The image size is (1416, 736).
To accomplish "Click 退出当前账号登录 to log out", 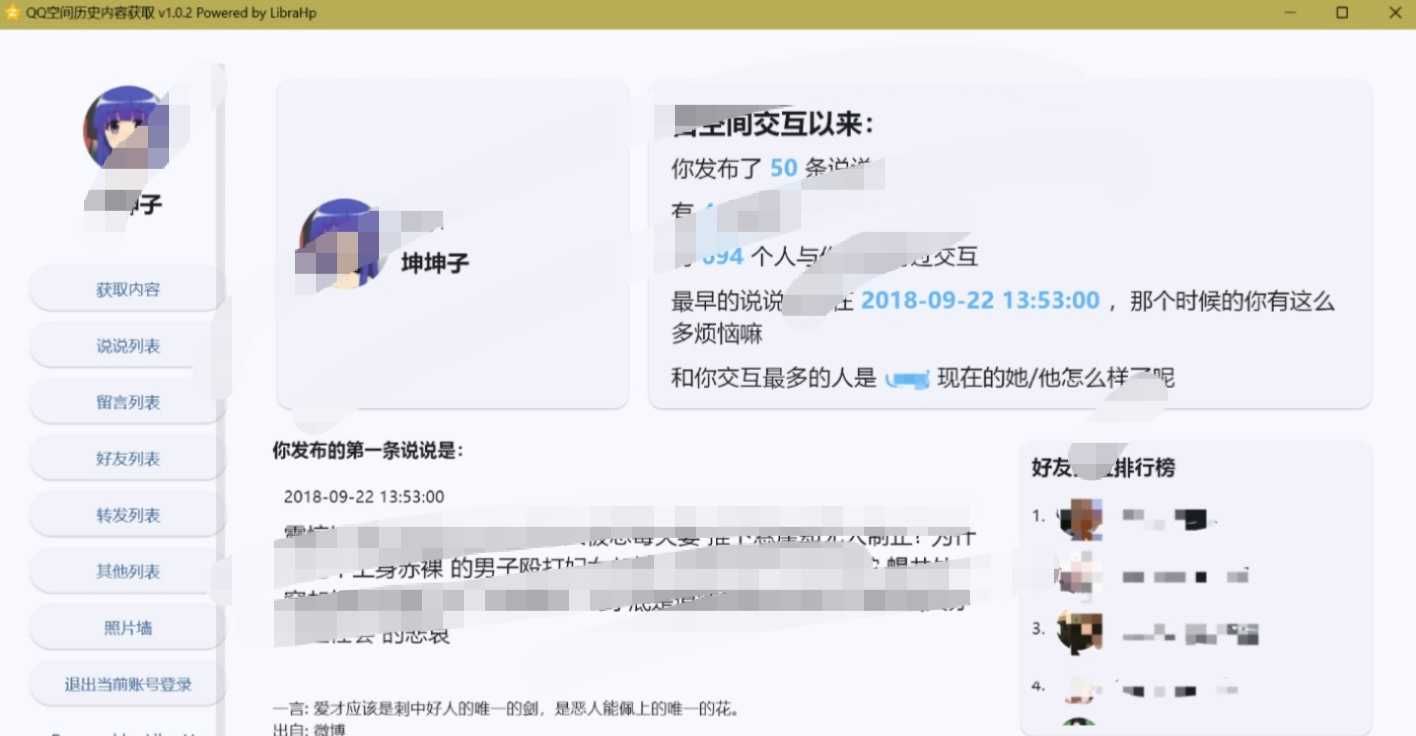I will tap(127, 685).
